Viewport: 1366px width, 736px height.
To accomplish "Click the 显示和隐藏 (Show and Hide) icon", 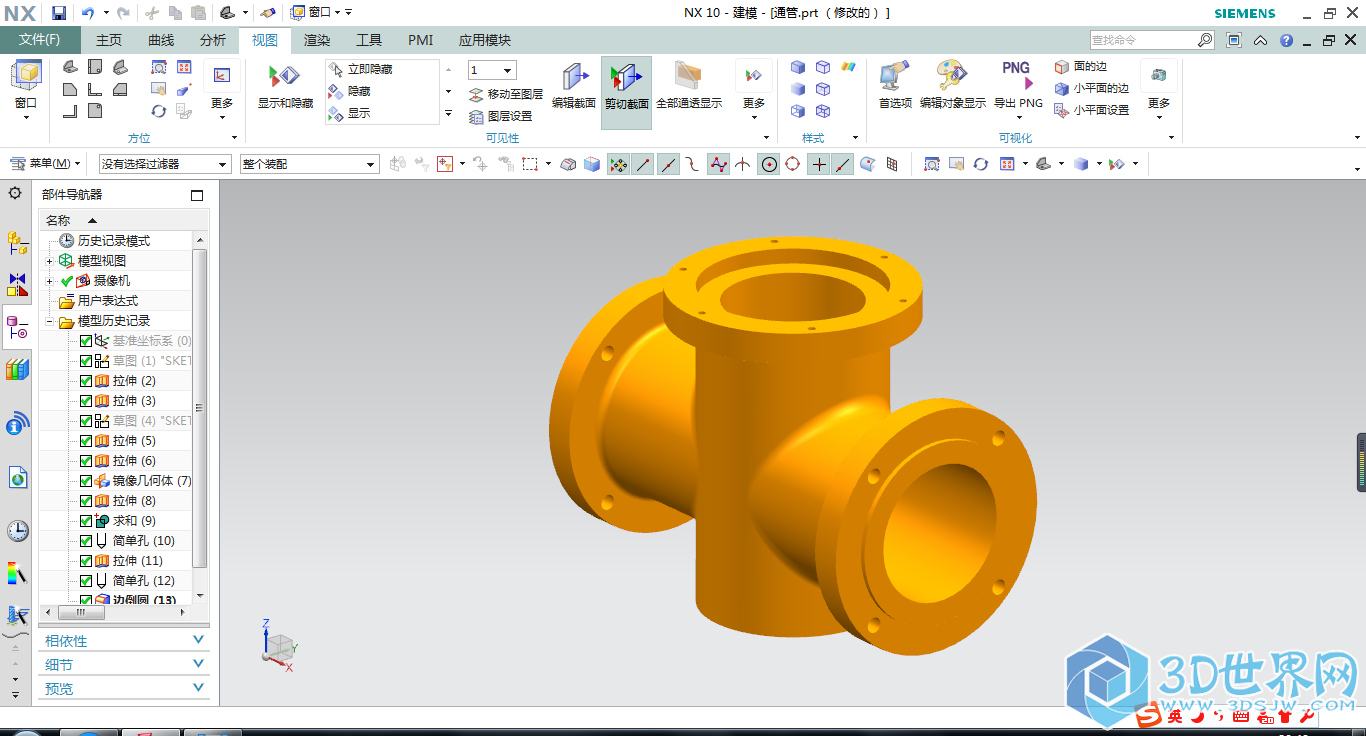I will 285,77.
